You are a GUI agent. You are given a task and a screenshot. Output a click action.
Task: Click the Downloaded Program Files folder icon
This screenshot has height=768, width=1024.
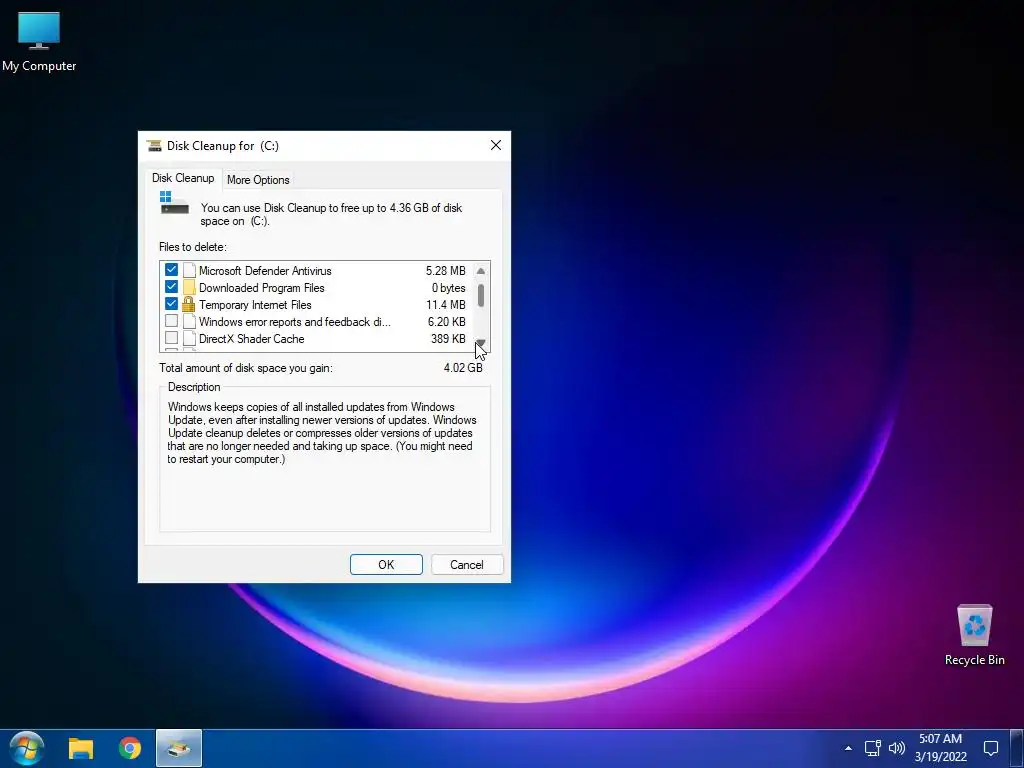click(x=189, y=287)
